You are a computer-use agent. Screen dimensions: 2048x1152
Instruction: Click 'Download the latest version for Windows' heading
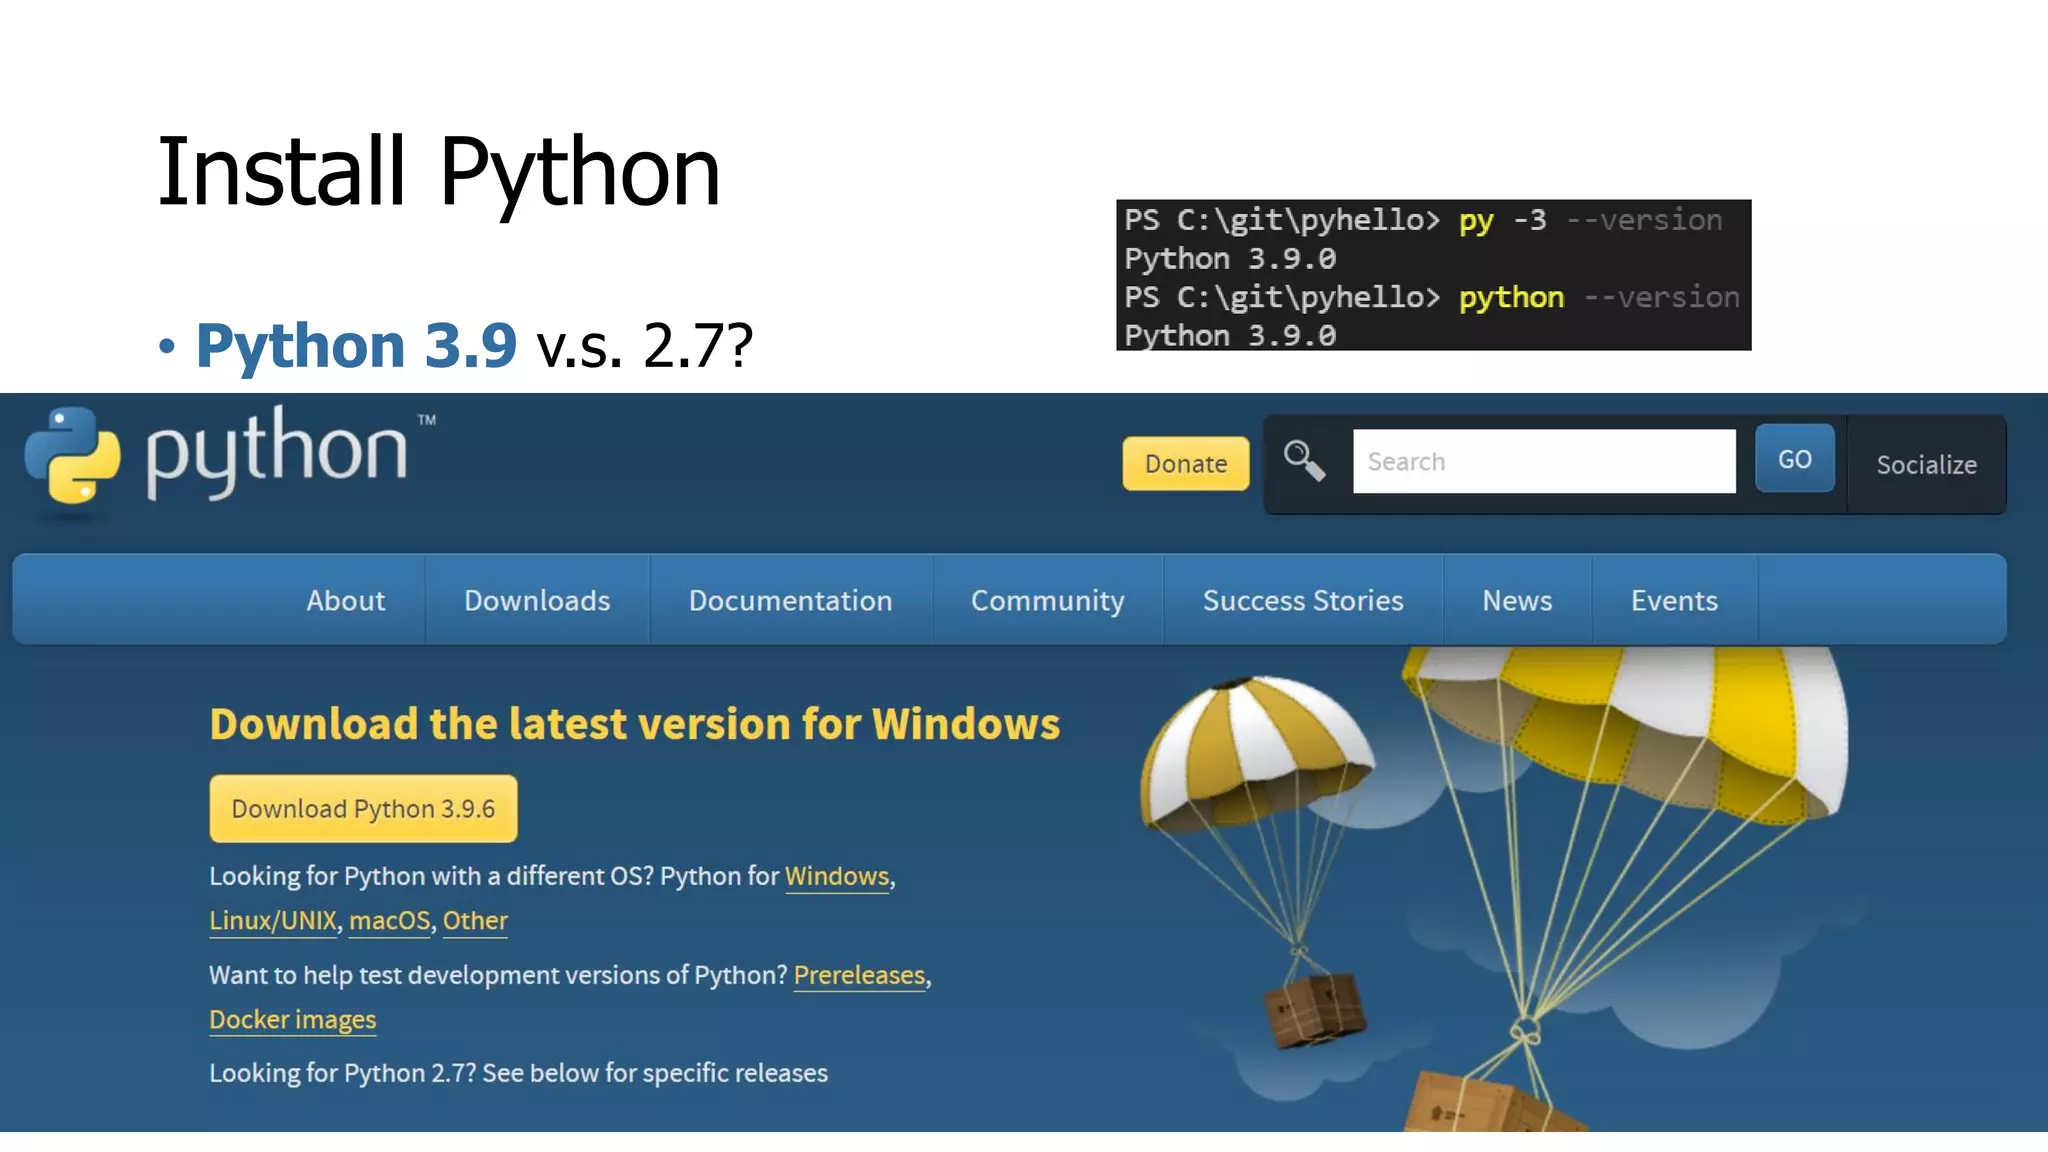pyautogui.click(x=635, y=724)
